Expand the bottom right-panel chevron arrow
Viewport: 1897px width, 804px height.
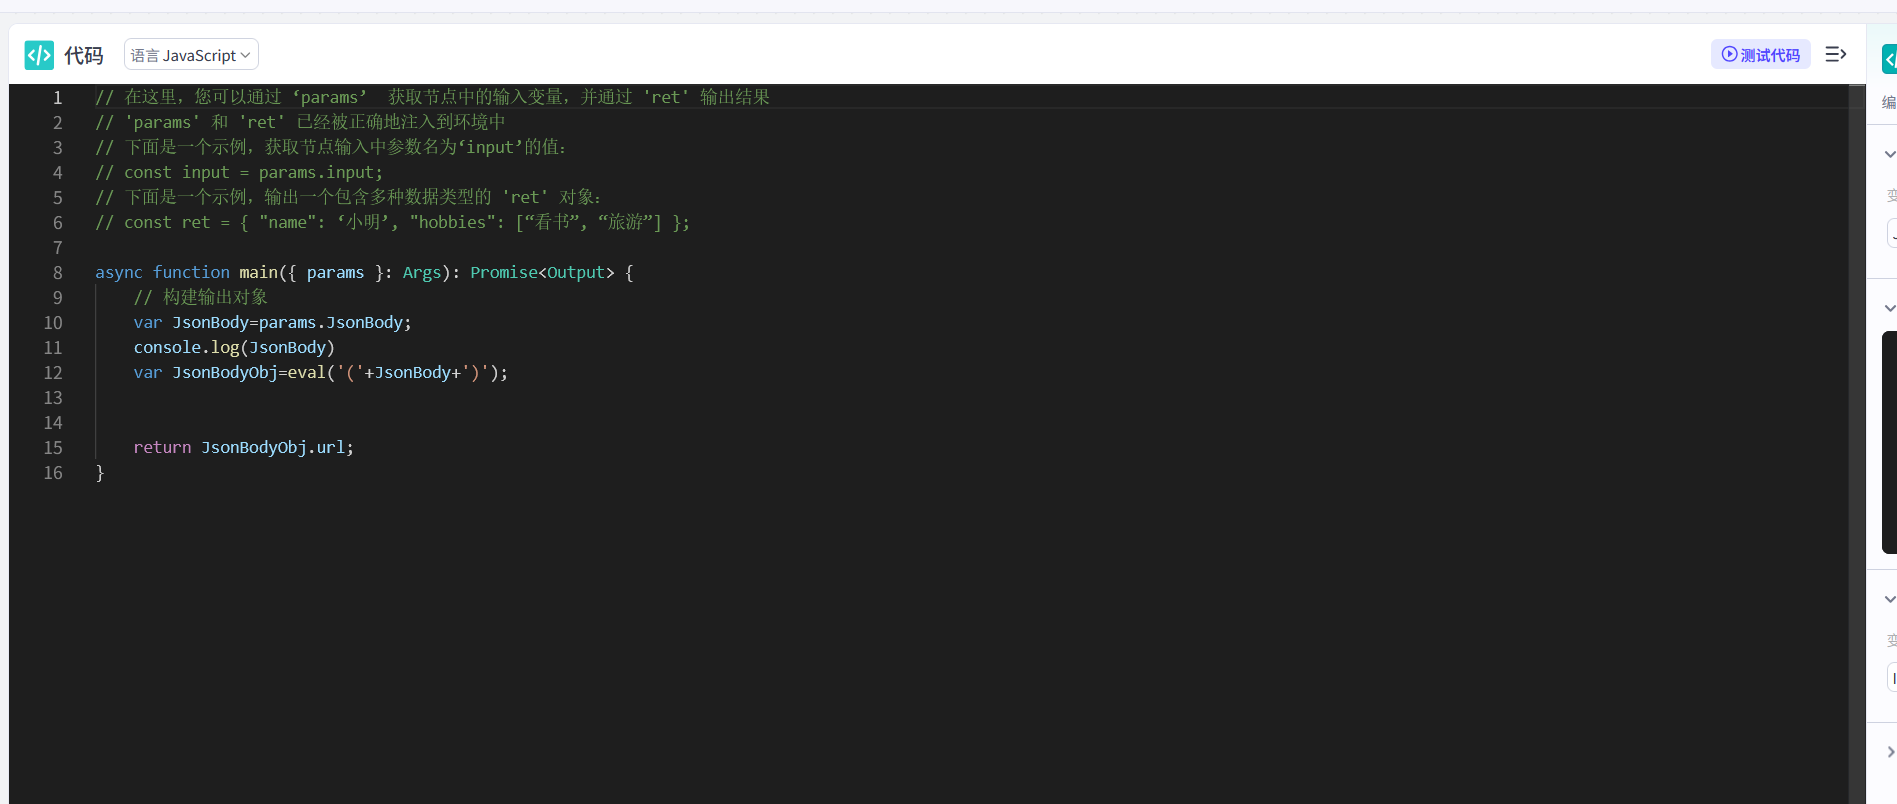click(1890, 752)
